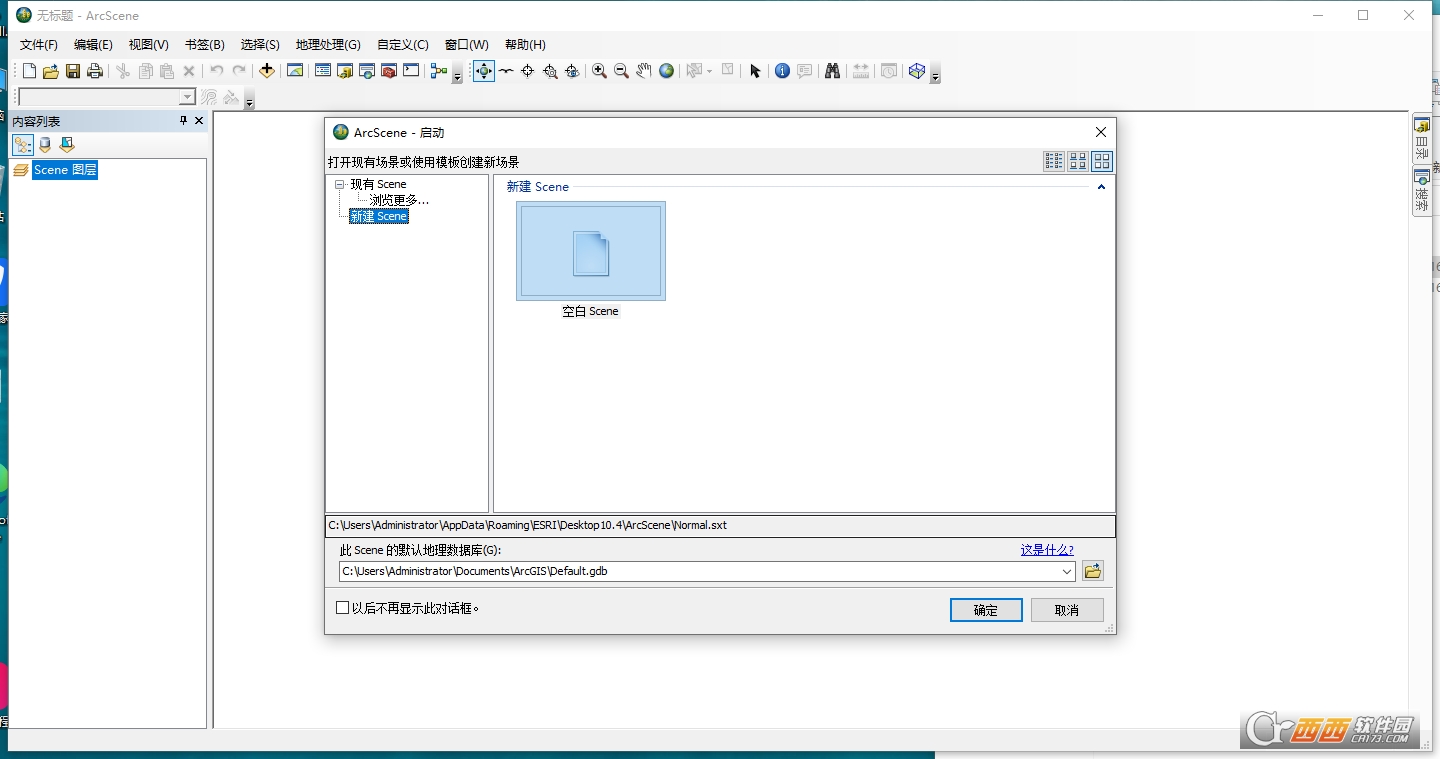Open the red ArcToolbox icon
Viewport: 1440px width, 759px height.
pyautogui.click(x=389, y=71)
